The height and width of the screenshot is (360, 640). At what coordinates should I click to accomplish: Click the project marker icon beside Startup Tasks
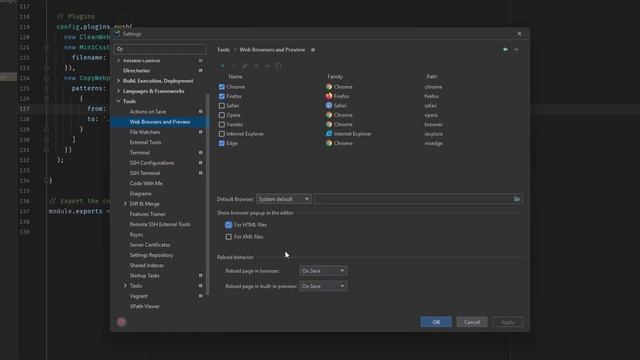(x=200, y=276)
